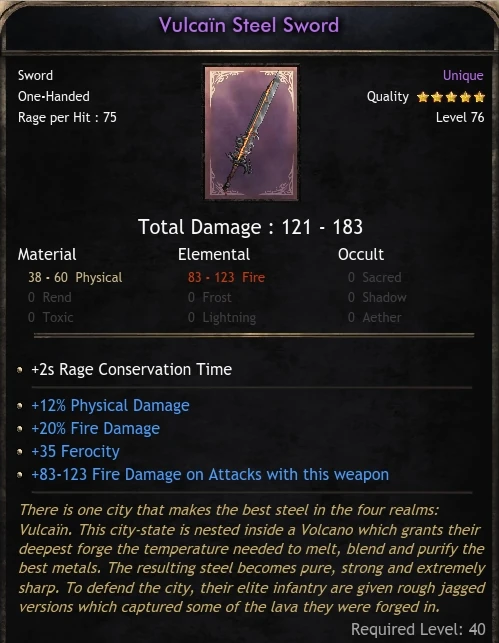Click the Material column header

pyautogui.click(x=47, y=255)
